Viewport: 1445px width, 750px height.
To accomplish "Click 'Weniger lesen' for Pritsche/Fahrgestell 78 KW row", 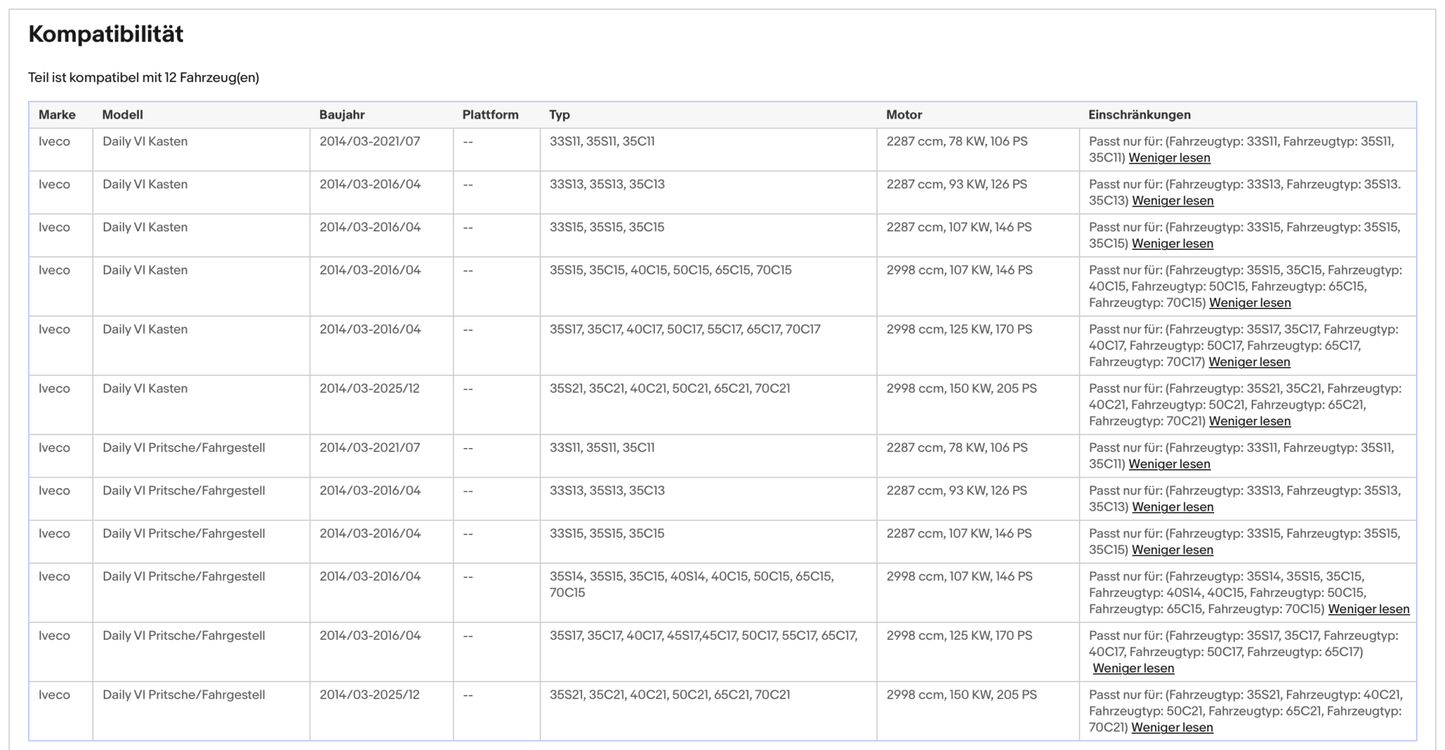I will 1169,464.
